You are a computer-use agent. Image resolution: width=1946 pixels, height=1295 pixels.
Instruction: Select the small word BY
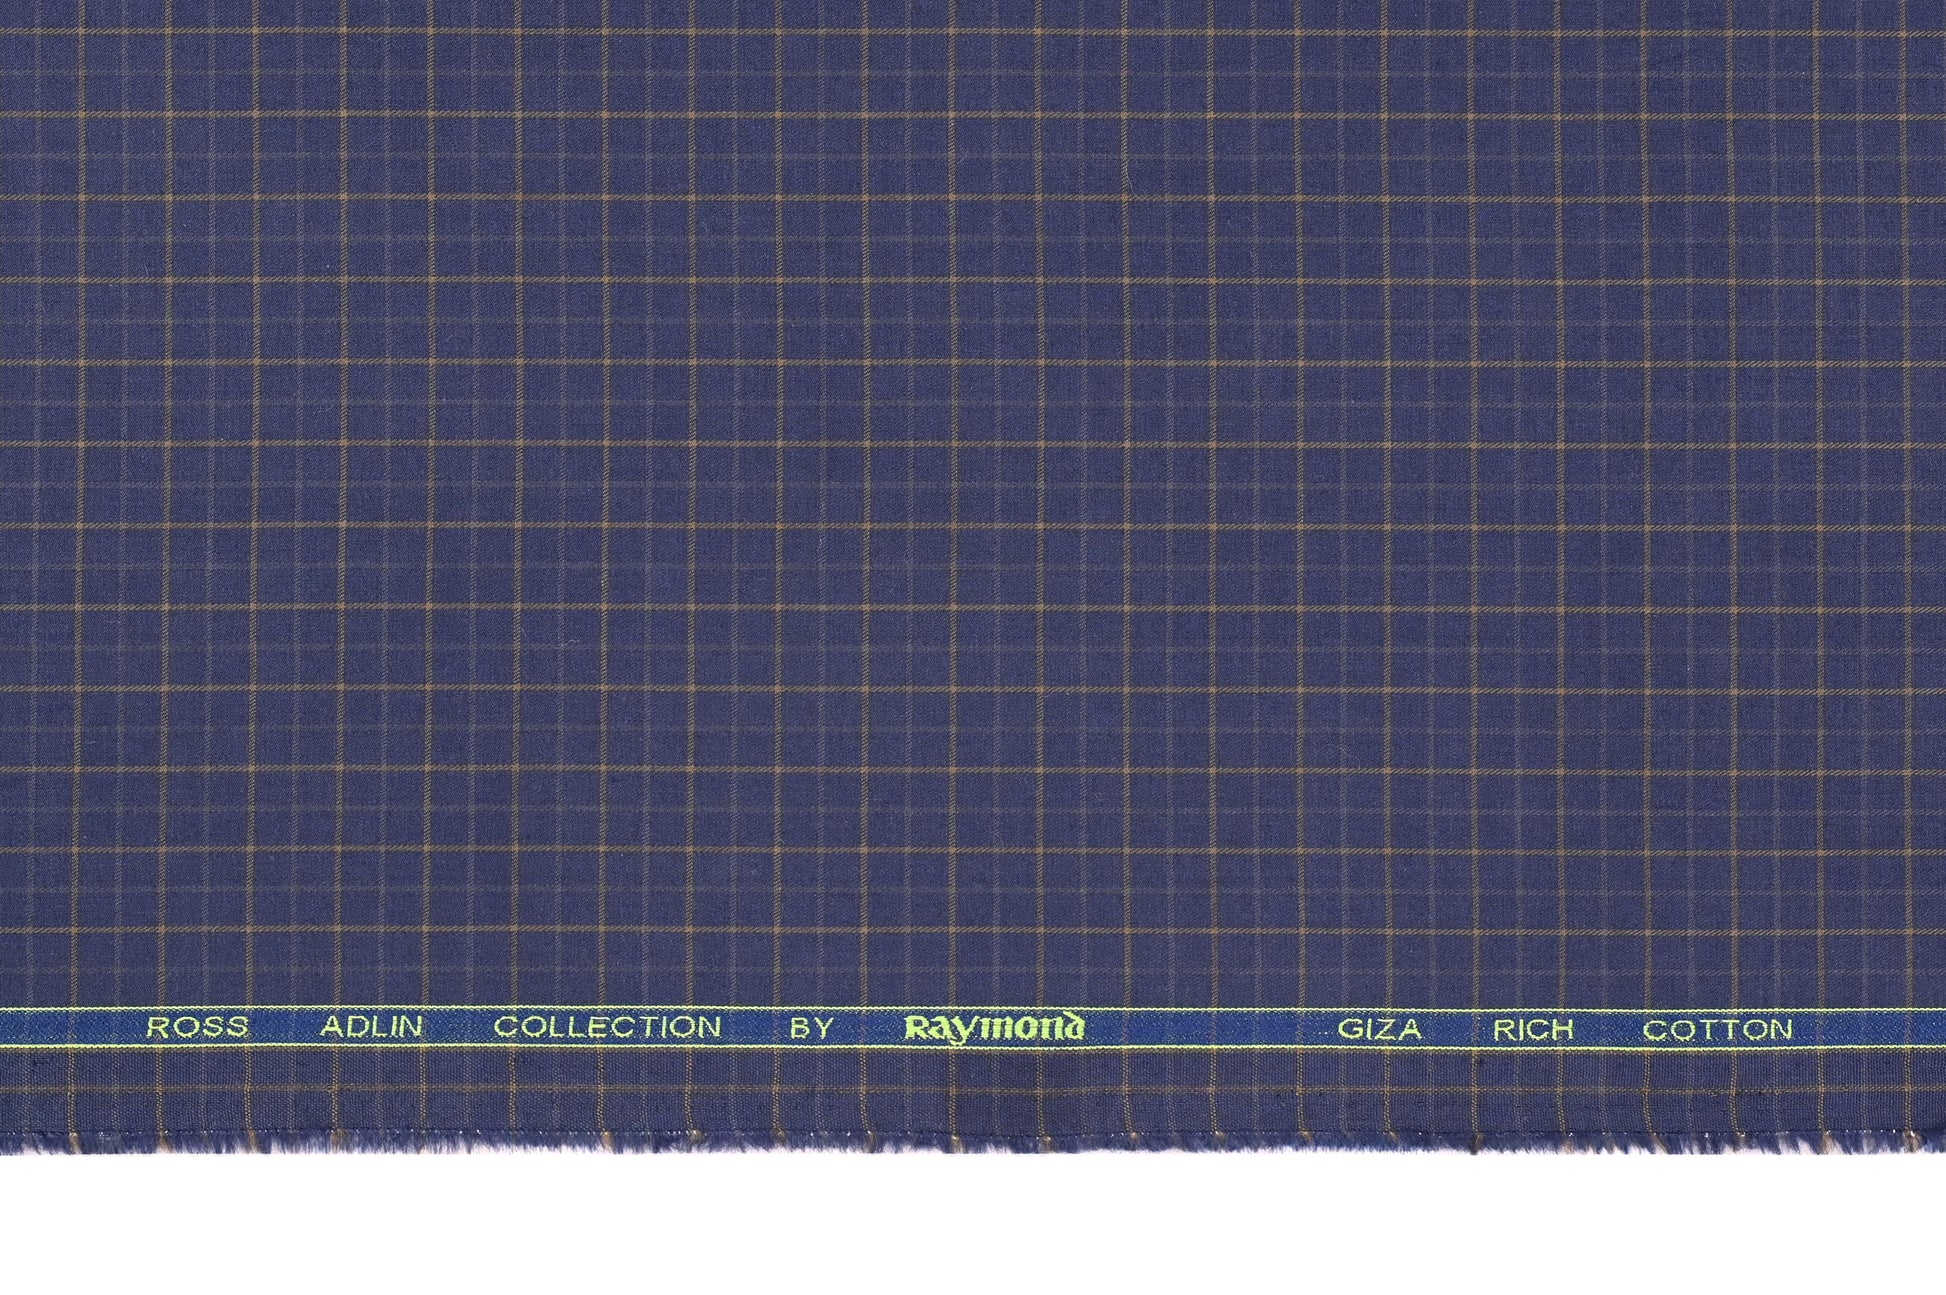pos(812,1028)
